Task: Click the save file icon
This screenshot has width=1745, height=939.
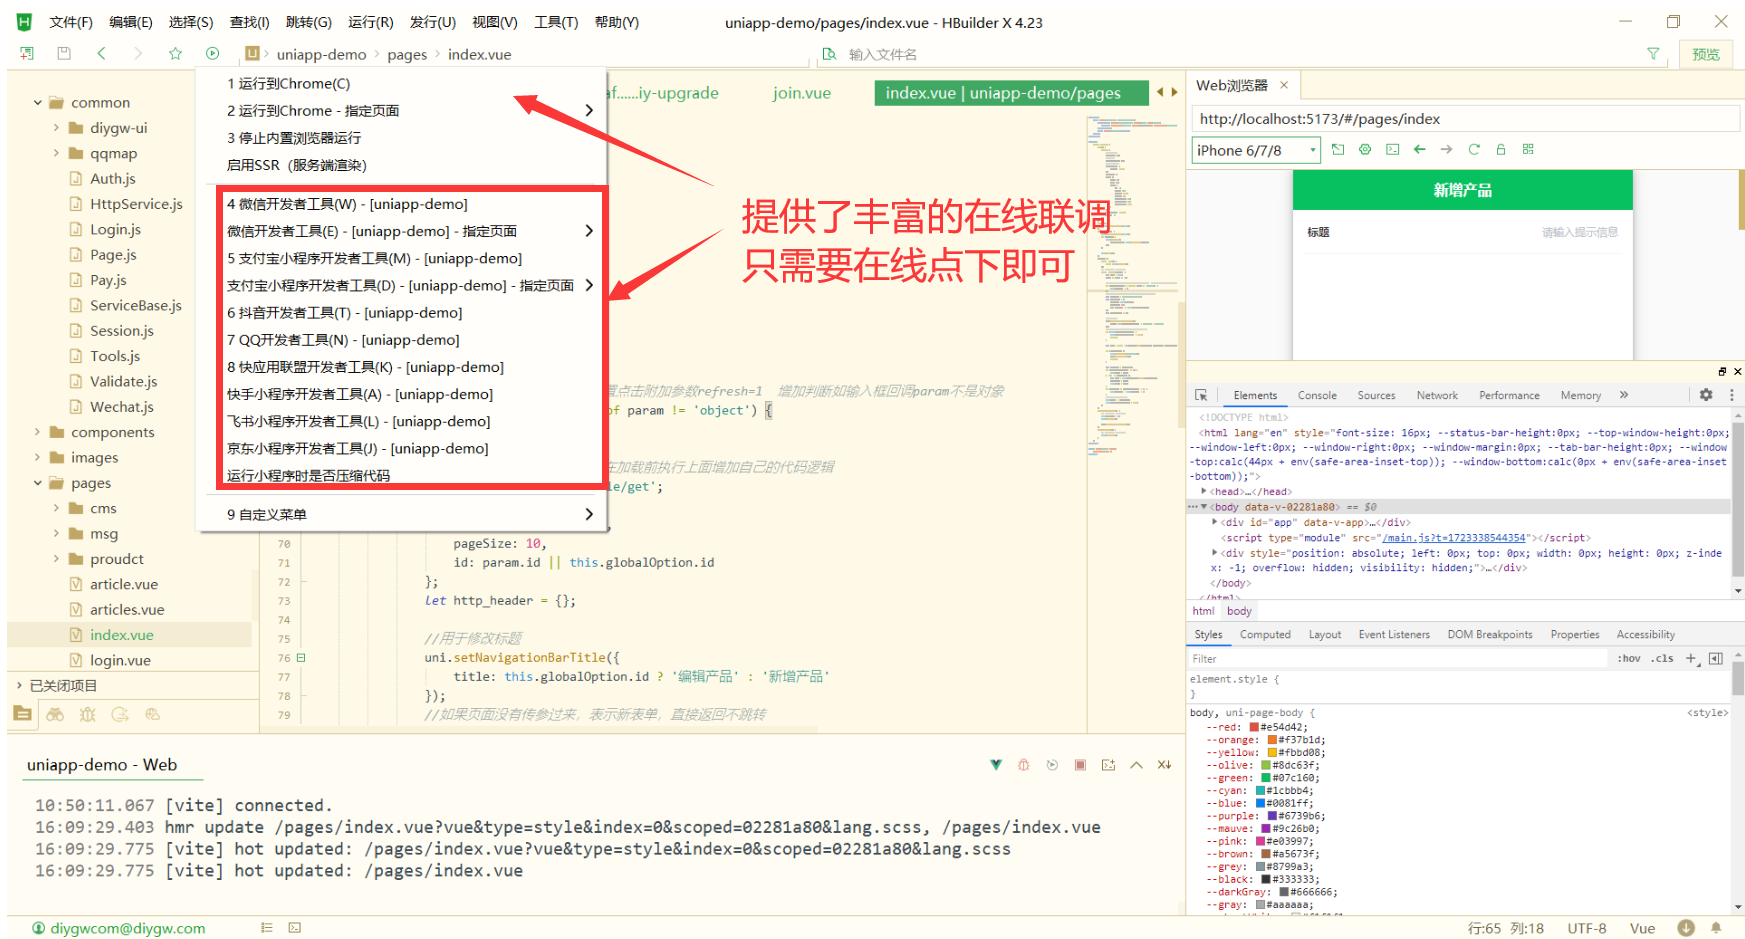Action: point(64,54)
